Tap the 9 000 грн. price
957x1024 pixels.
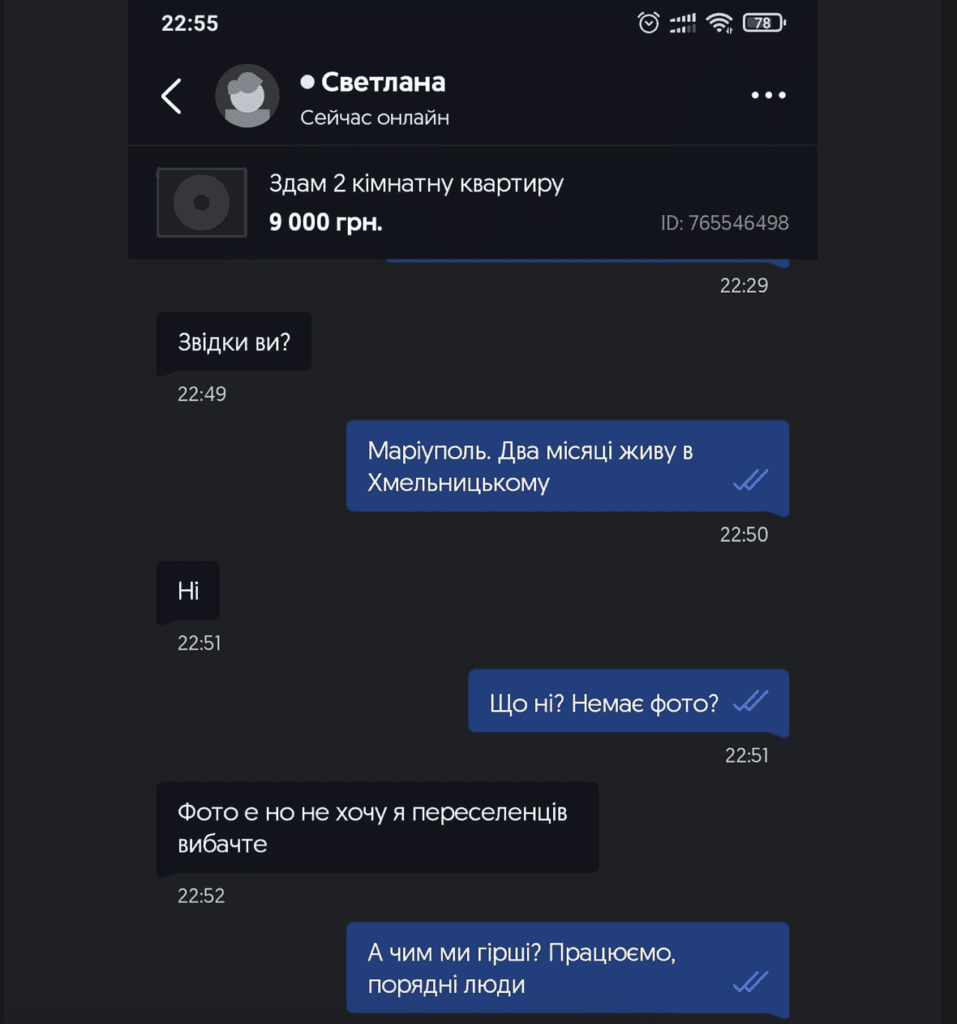tap(325, 222)
